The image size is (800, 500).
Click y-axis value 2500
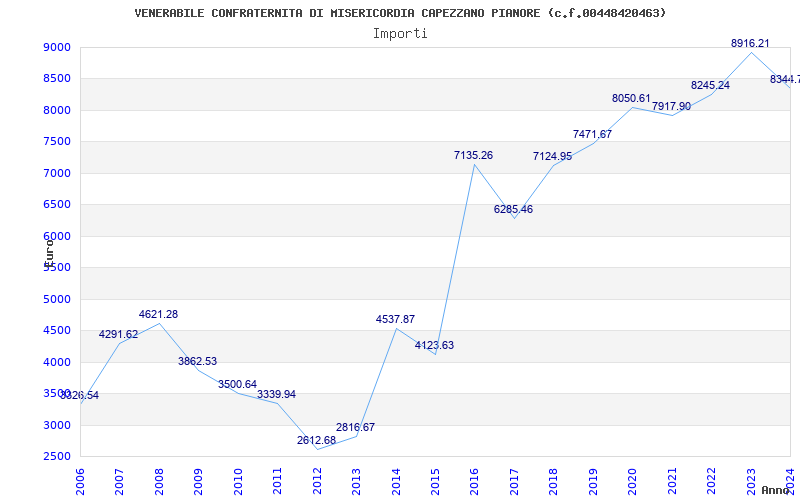pyautogui.click(x=57, y=457)
